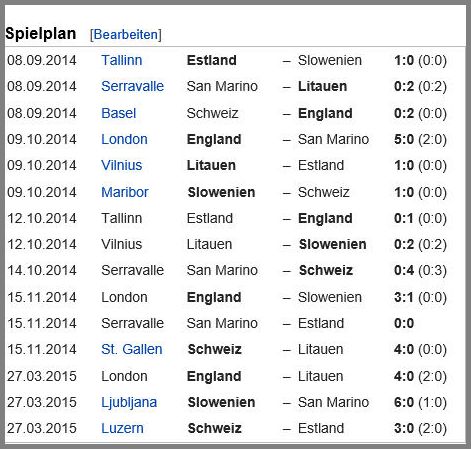Viewport: 471px width, 449px height.
Task: Select the 5:0 (2:0) England result
Action: point(420,139)
